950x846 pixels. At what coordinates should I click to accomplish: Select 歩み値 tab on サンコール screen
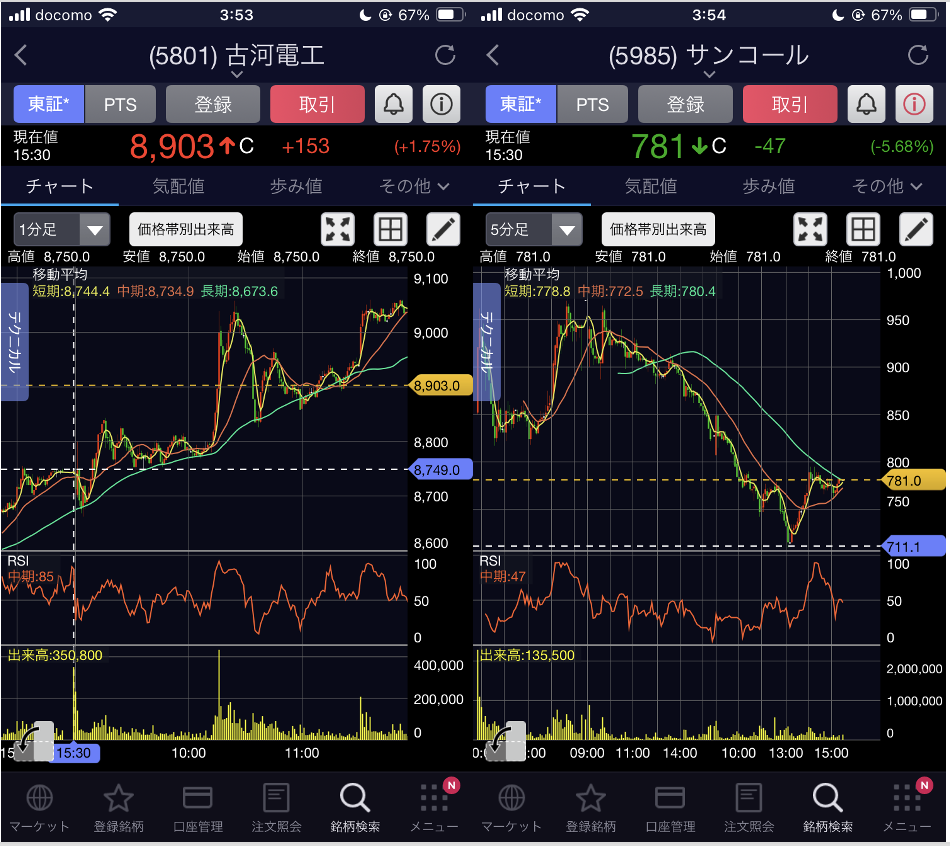768,186
